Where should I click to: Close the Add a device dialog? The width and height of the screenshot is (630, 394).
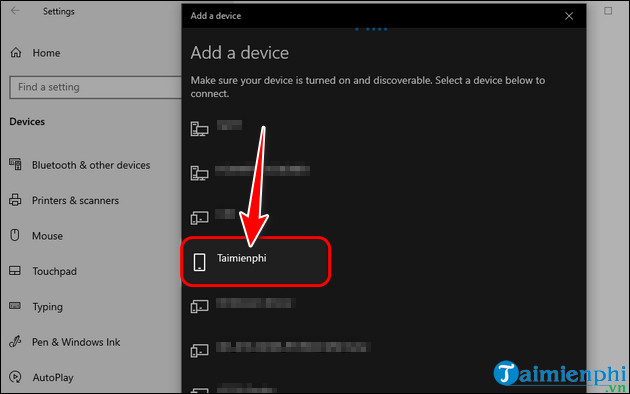pyautogui.click(x=569, y=16)
